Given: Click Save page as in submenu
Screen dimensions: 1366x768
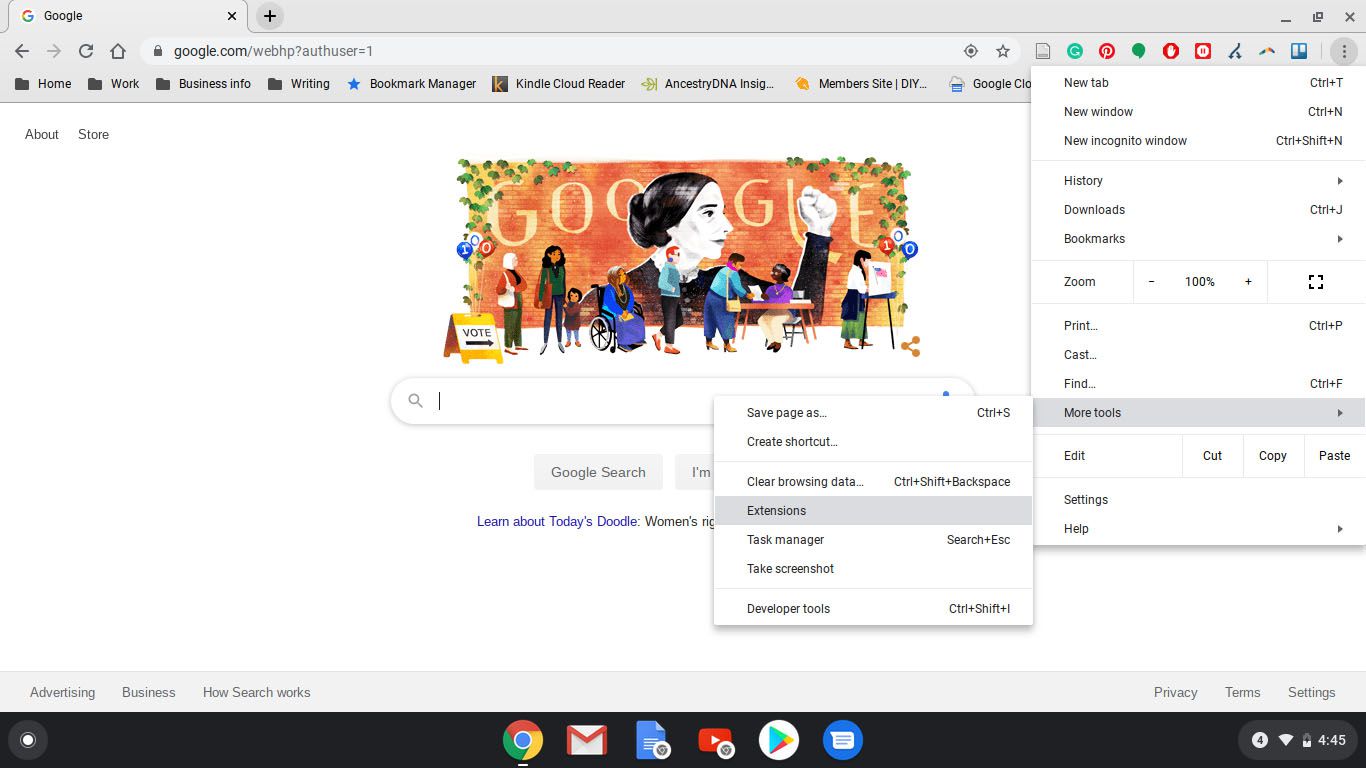Looking at the screenshot, I should [873, 413].
